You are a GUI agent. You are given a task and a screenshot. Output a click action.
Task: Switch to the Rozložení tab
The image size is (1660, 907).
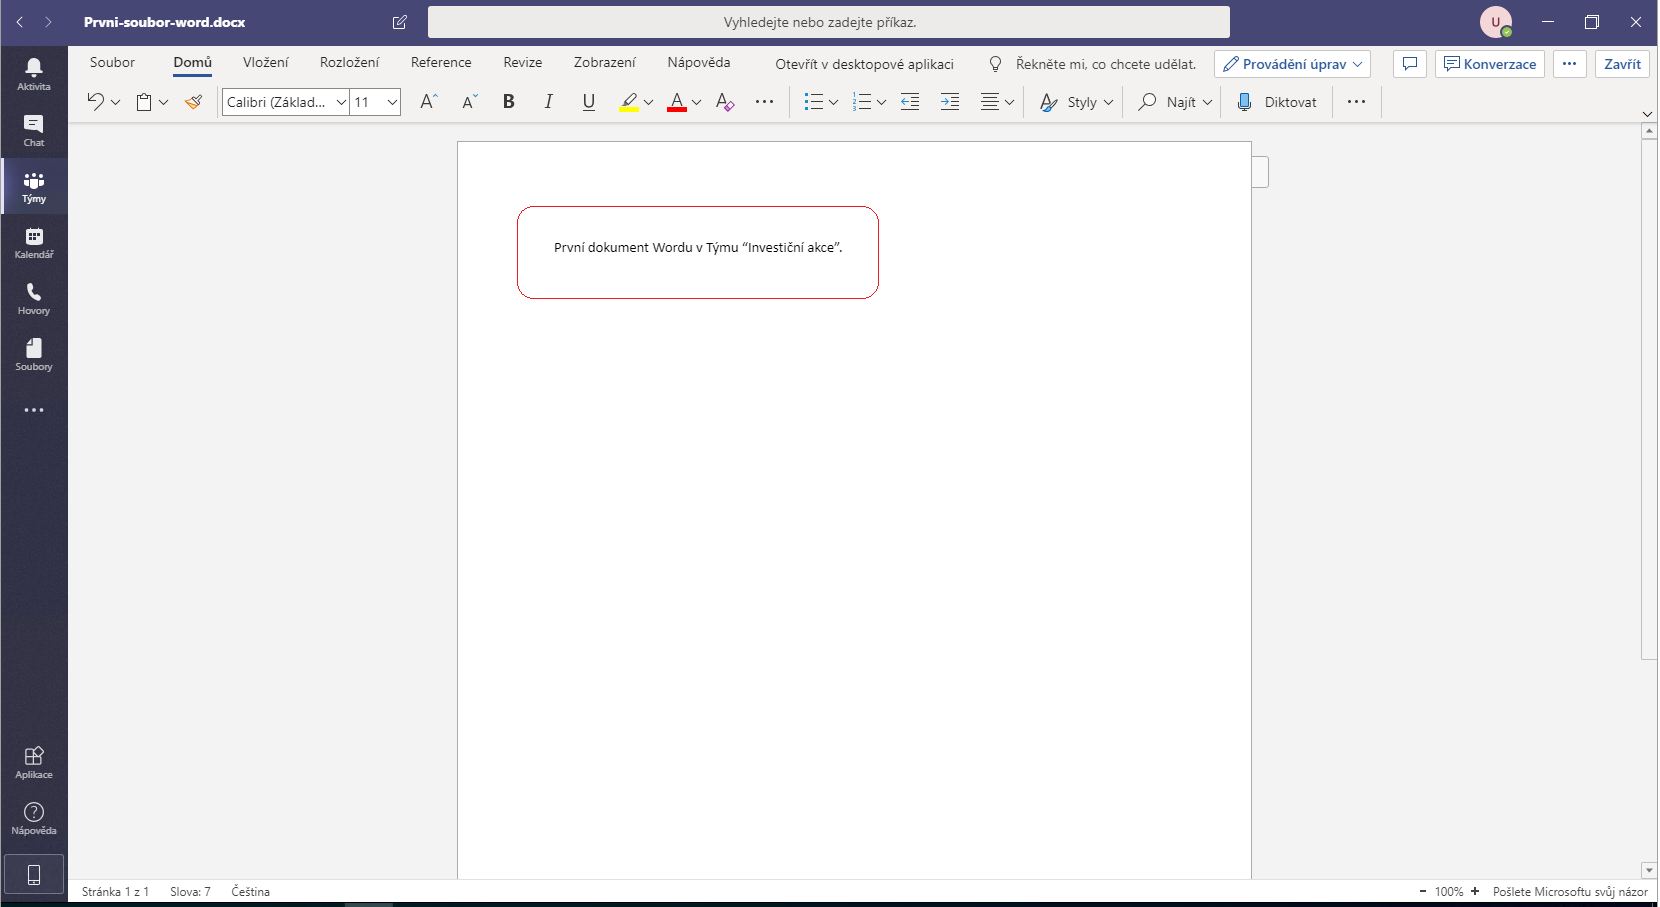[349, 62]
